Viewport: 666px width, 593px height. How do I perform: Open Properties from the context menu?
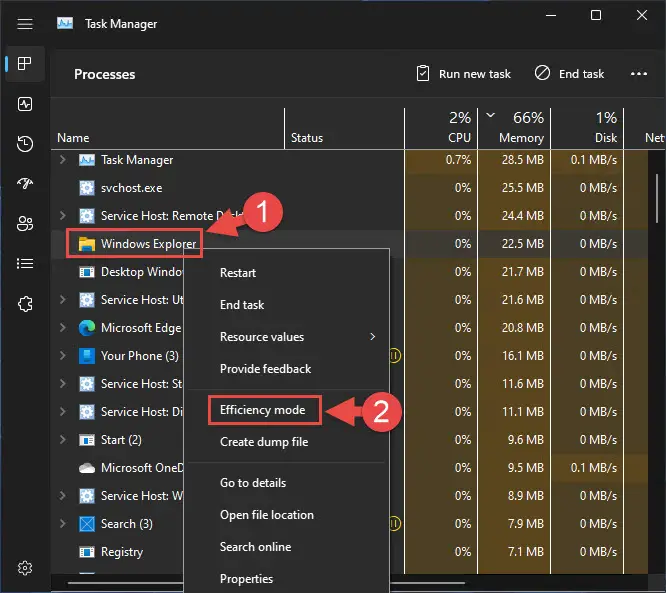pos(288,579)
